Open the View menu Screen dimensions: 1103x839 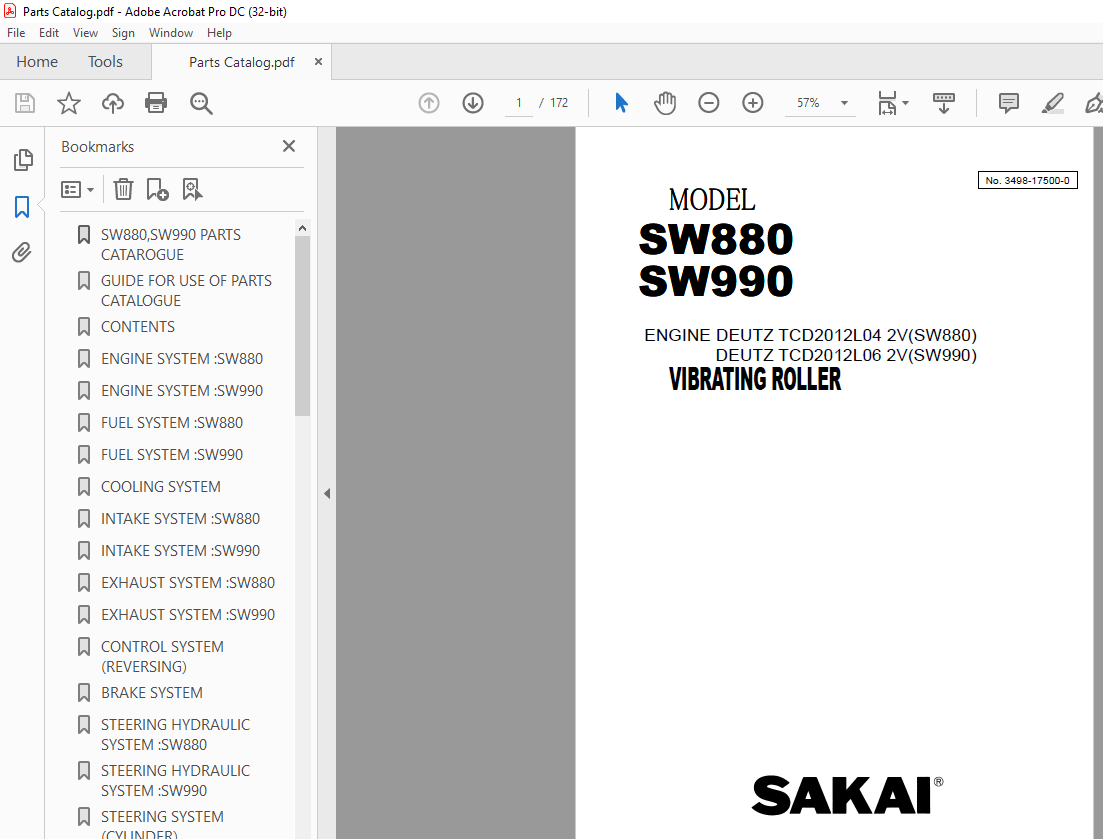(85, 33)
